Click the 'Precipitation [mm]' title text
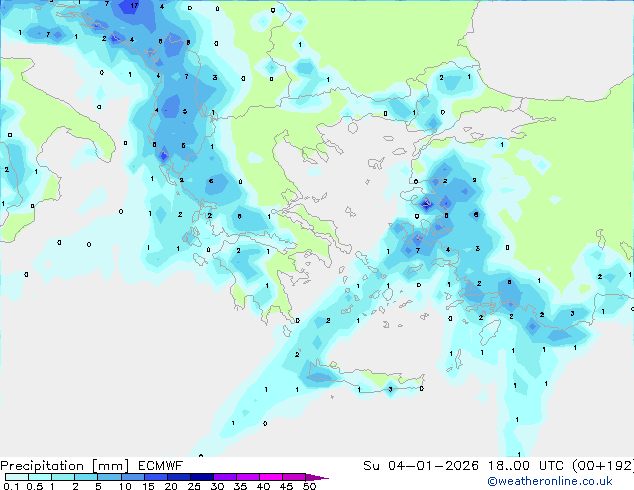 [65, 466]
